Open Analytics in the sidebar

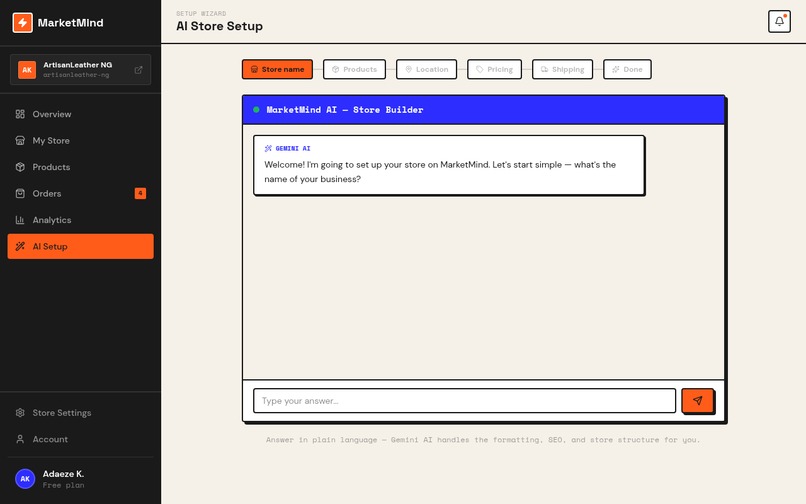tap(80, 220)
